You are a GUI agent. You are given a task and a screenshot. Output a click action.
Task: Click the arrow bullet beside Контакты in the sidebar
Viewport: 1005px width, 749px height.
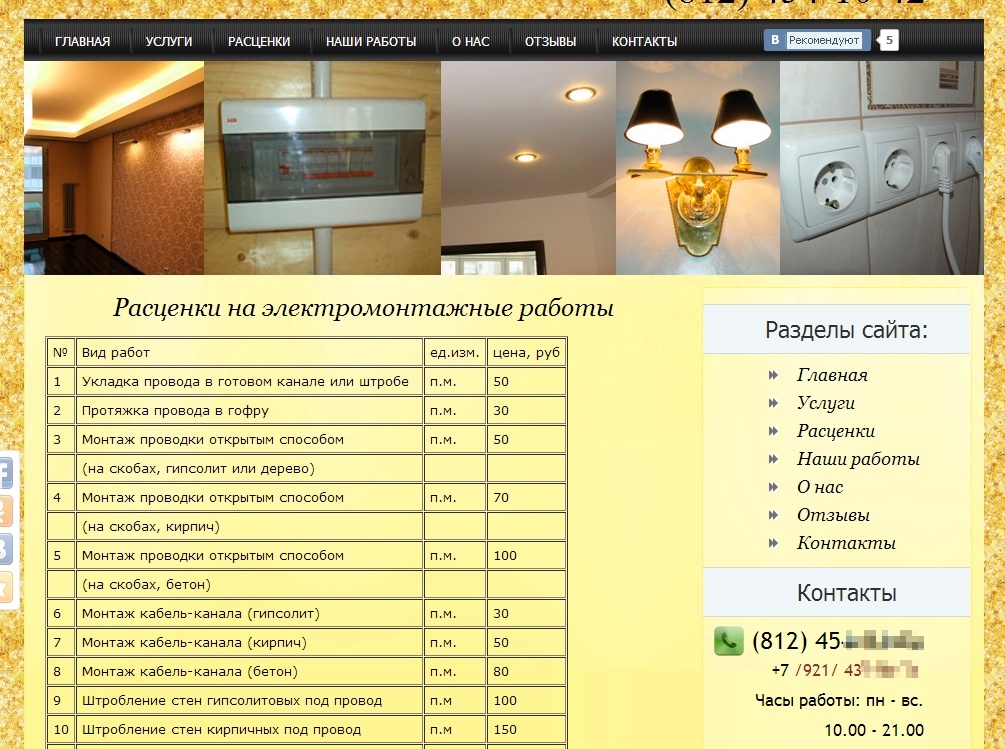[x=773, y=543]
